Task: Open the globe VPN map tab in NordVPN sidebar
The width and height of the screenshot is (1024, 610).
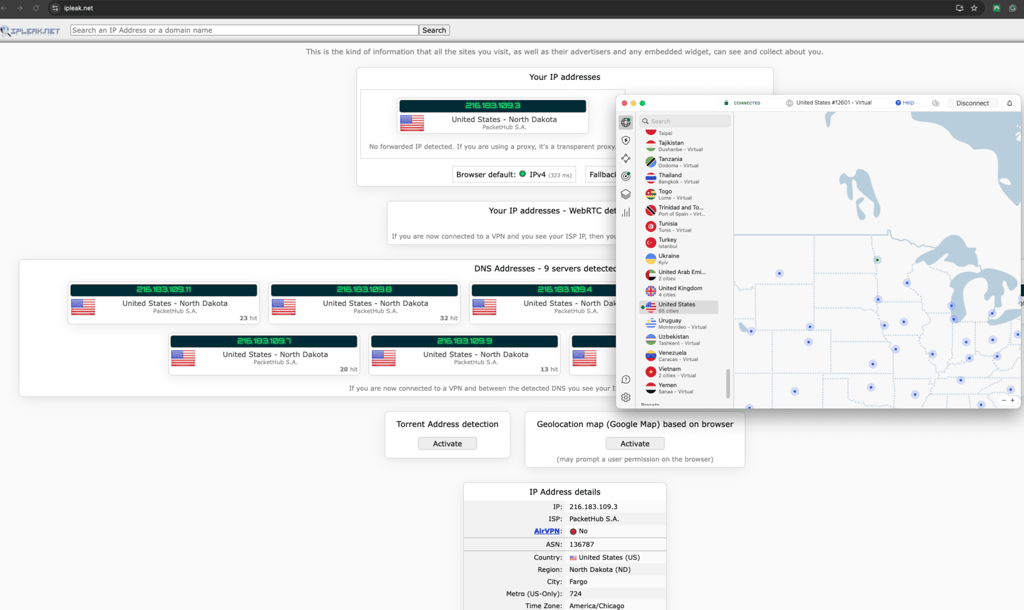Action: pyautogui.click(x=626, y=122)
